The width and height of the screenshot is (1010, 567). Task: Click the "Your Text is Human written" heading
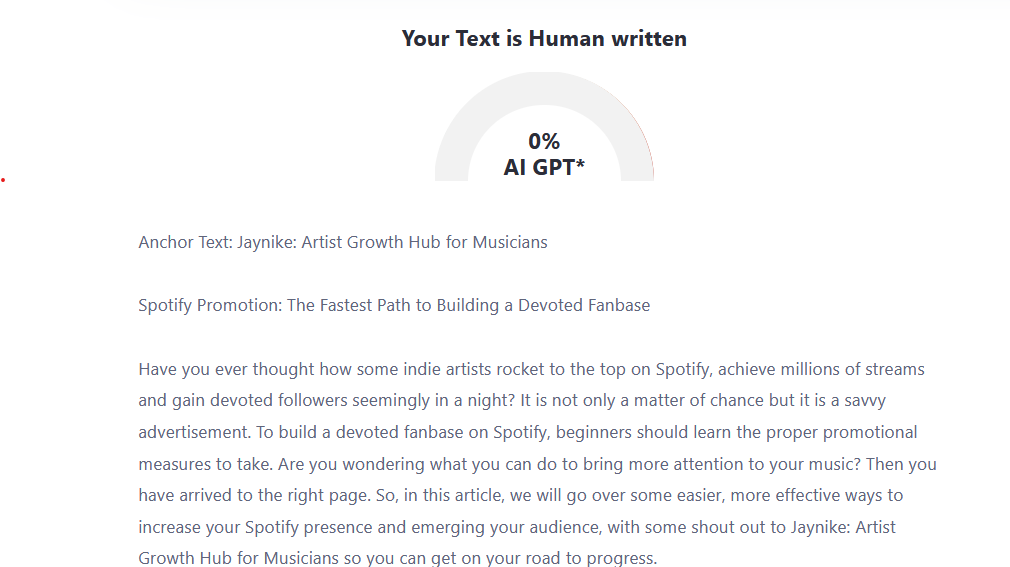(x=544, y=39)
